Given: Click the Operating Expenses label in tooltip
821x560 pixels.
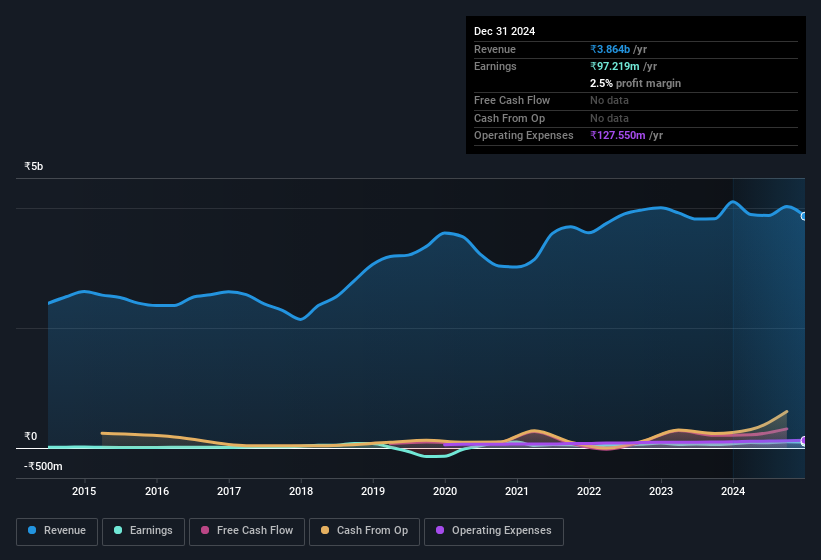Looking at the screenshot, I should 524,135.
